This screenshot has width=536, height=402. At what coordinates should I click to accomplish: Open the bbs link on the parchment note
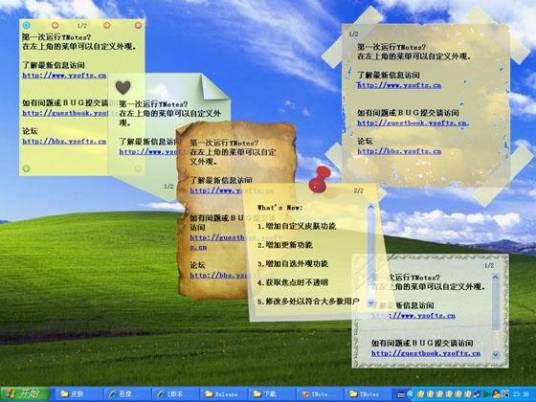[219, 275]
